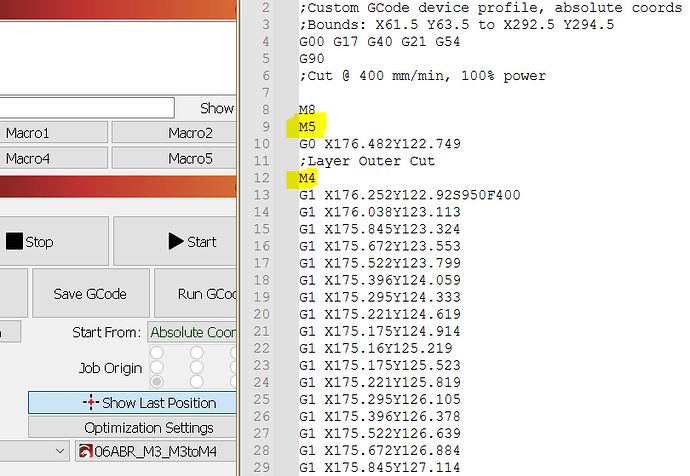
Task: Click the ';Cut @ 400 mm/min' comment
Action: coord(422,76)
